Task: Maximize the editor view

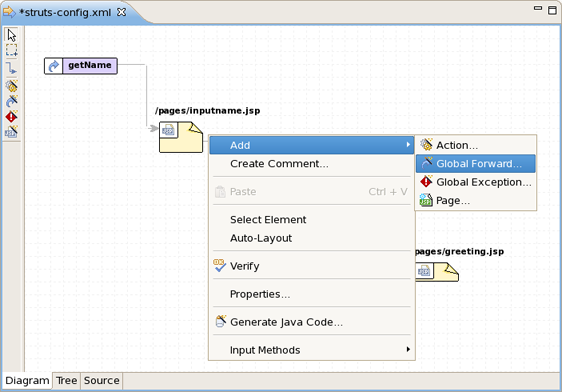Action: [552, 10]
